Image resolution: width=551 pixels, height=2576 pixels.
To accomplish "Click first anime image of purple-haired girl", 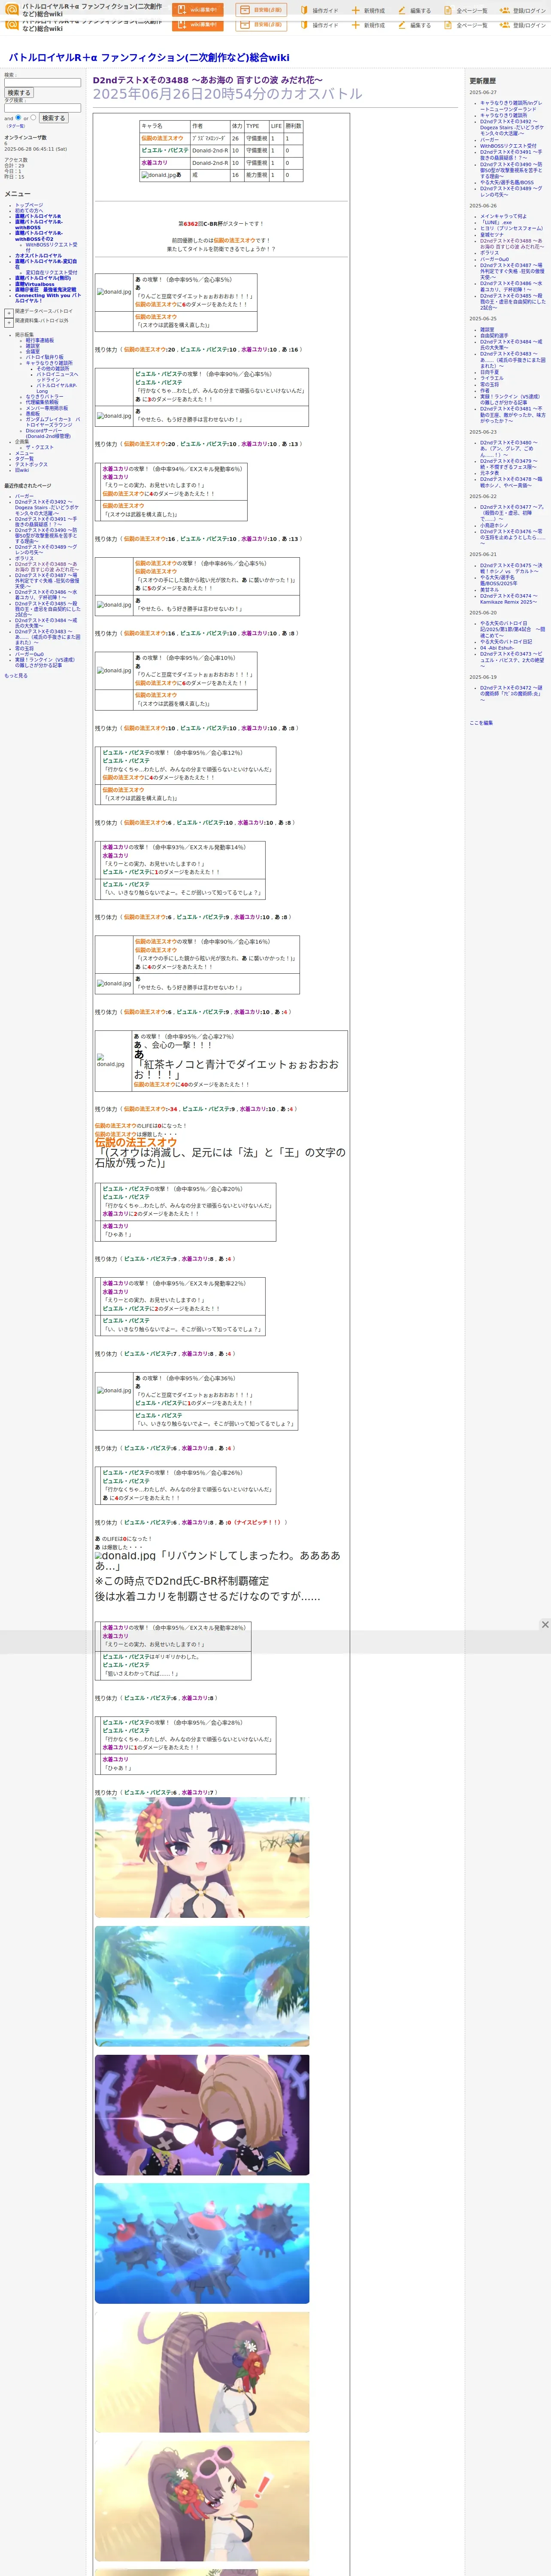I will 202,1857.
